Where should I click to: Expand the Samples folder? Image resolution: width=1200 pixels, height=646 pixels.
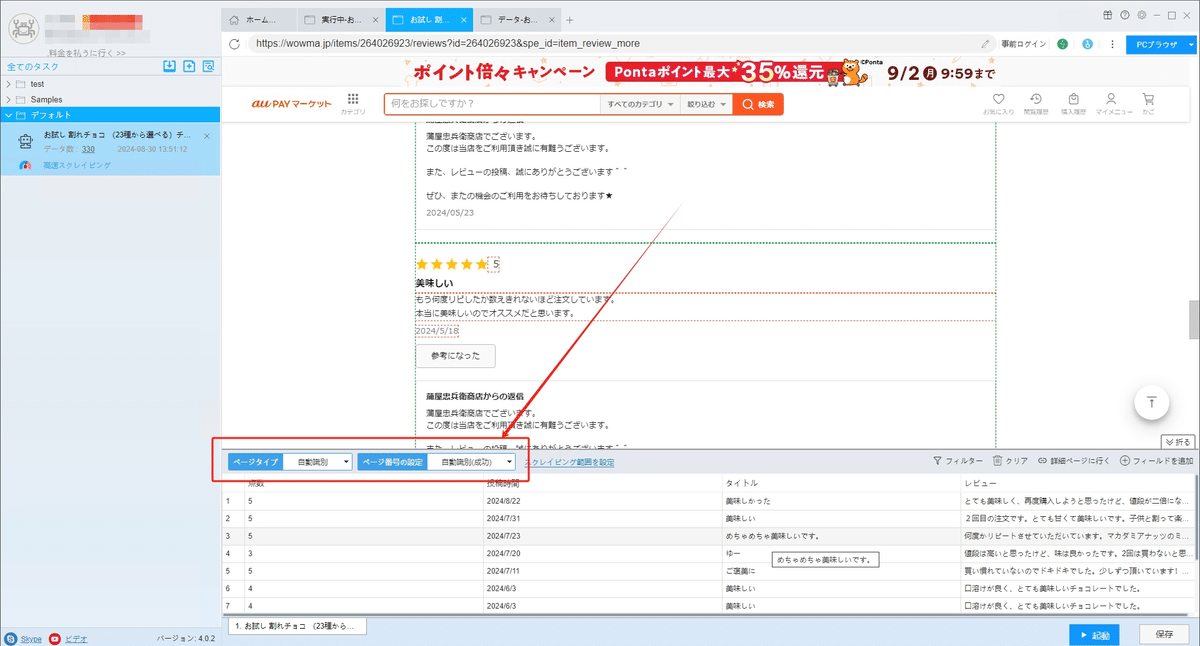click(9, 100)
